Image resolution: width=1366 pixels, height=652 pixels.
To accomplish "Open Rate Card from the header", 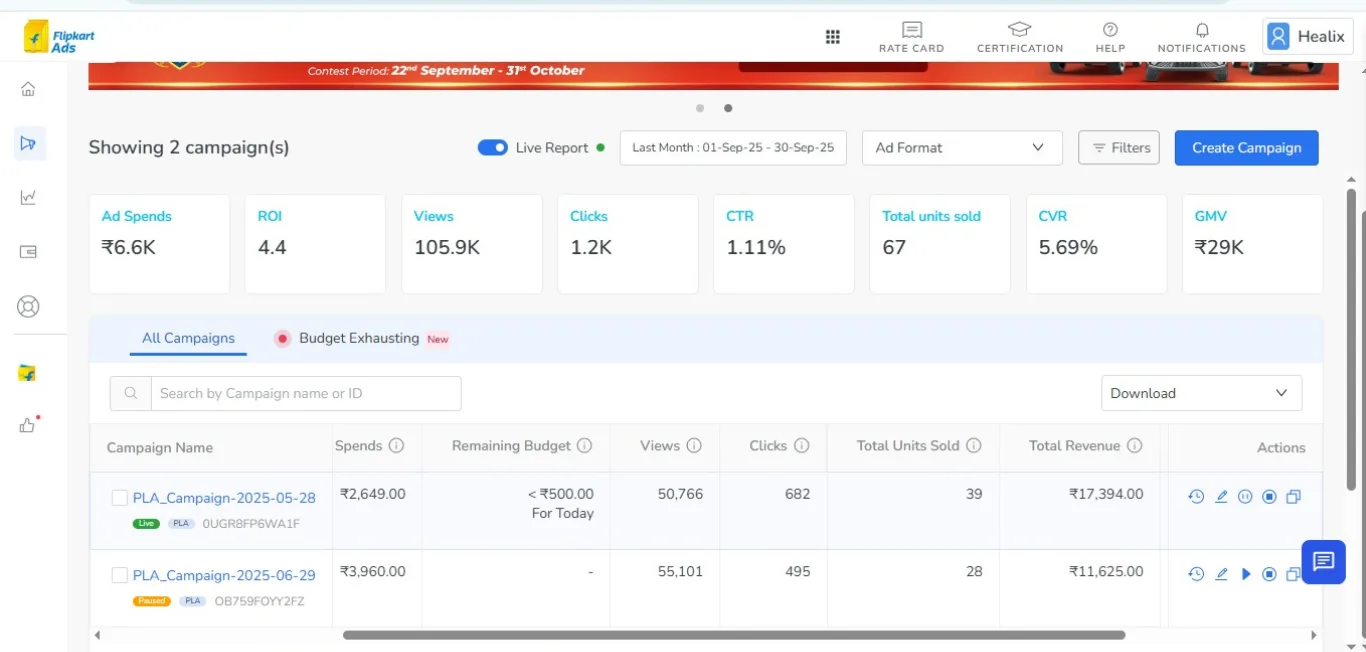I will 911,37.
